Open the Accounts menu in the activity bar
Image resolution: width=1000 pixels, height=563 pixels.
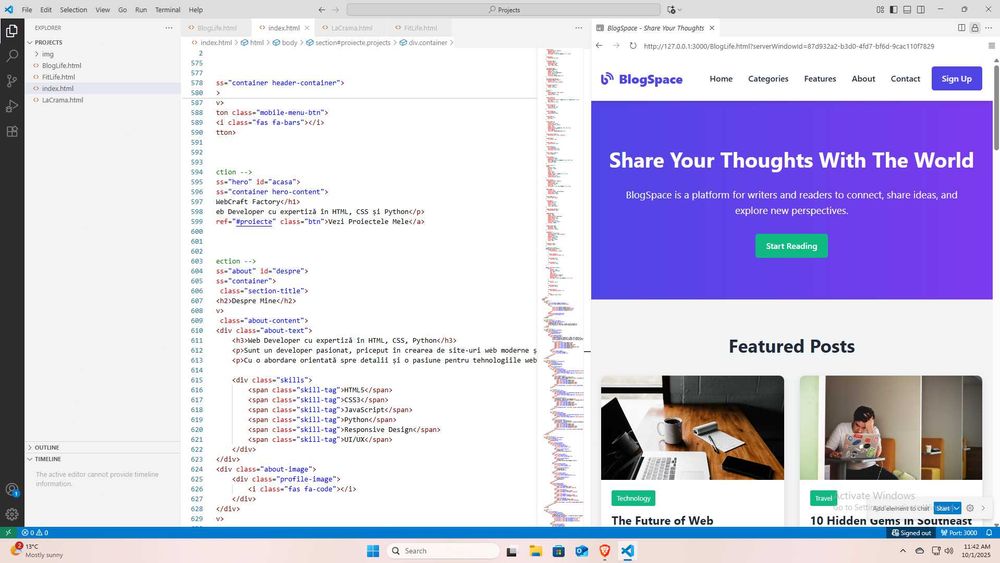pyautogui.click(x=11, y=490)
